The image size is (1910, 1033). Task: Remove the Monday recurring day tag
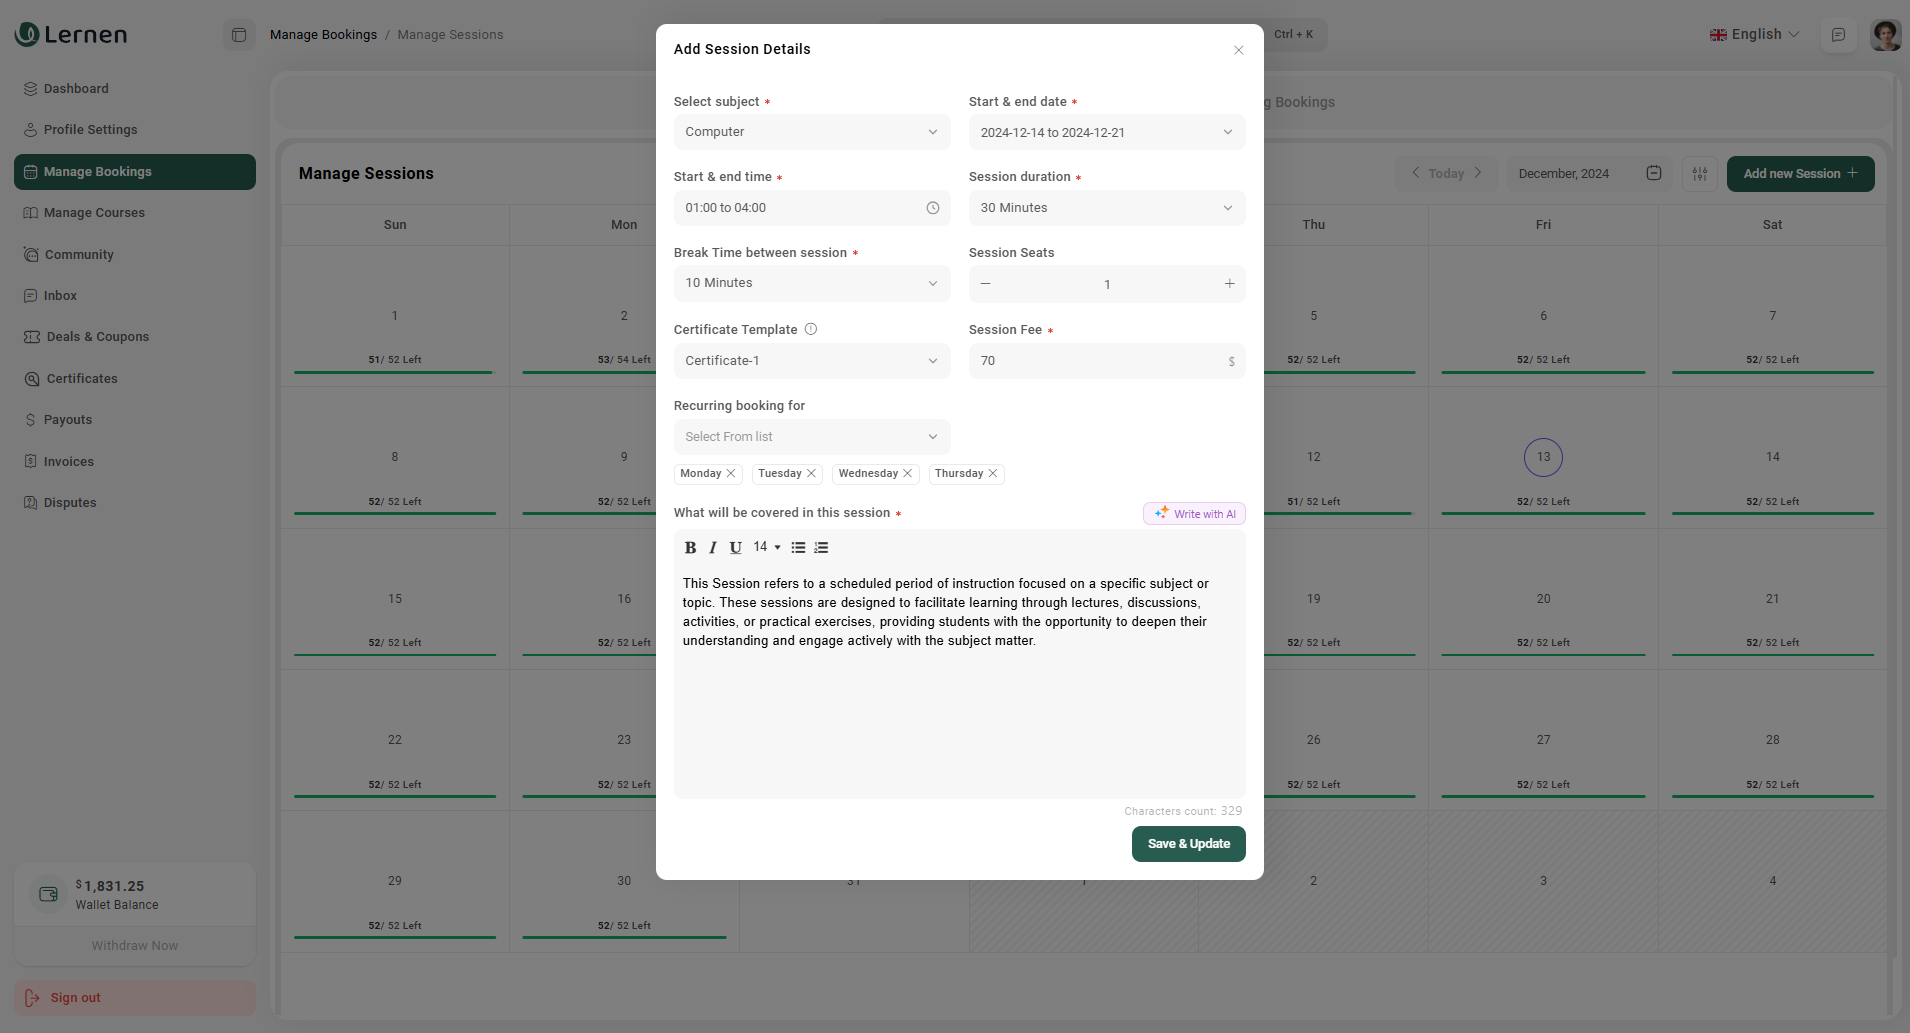pos(731,474)
